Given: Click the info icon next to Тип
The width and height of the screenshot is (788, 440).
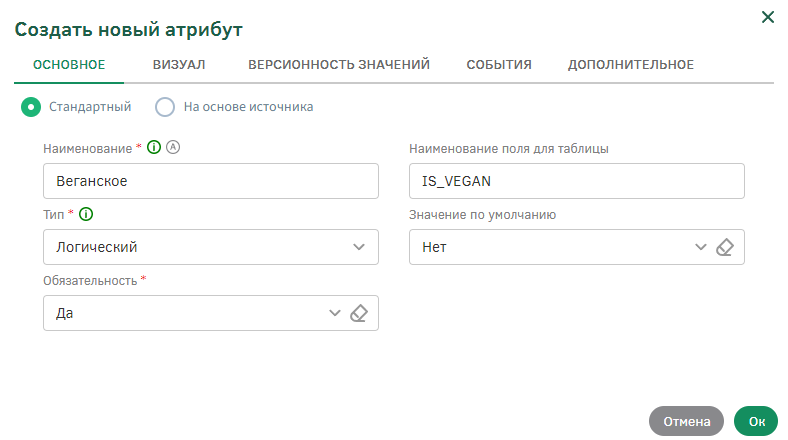Looking at the screenshot, I should tap(86, 214).
